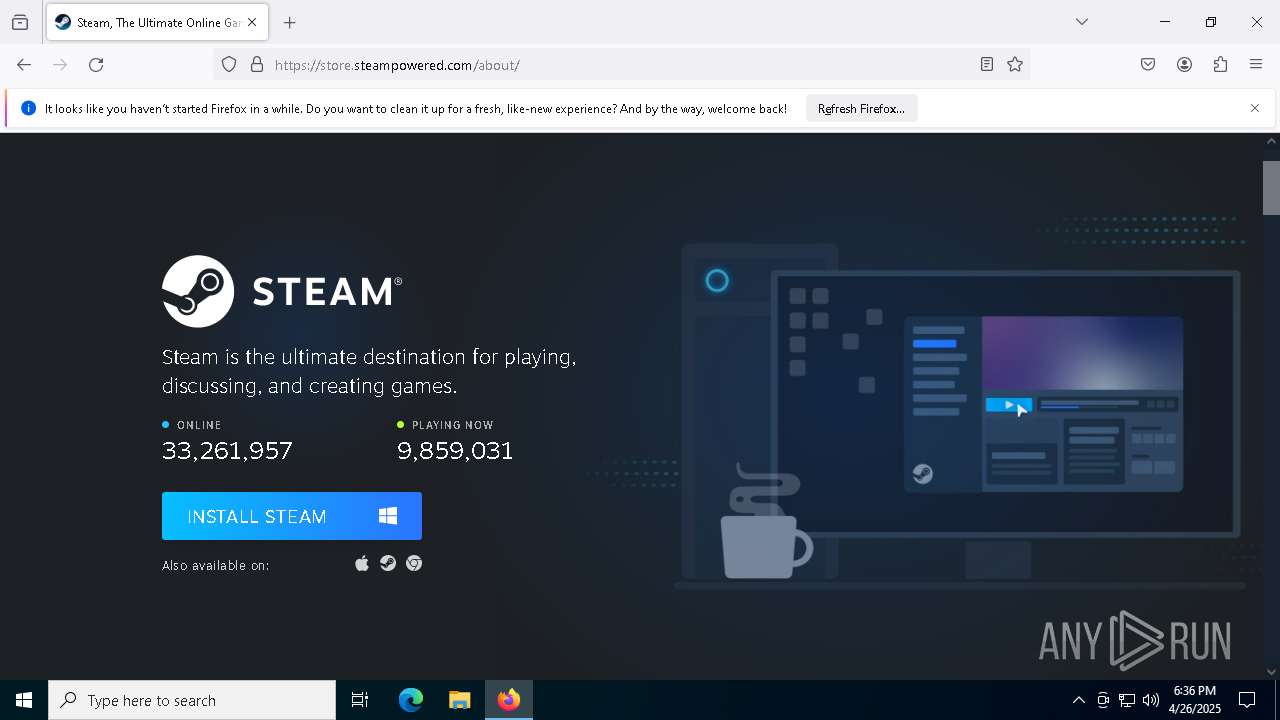This screenshot has height=720, width=1280.
Task: Show site security info via the padlock icon
Action: pyautogui.click(x=257, y=65)
